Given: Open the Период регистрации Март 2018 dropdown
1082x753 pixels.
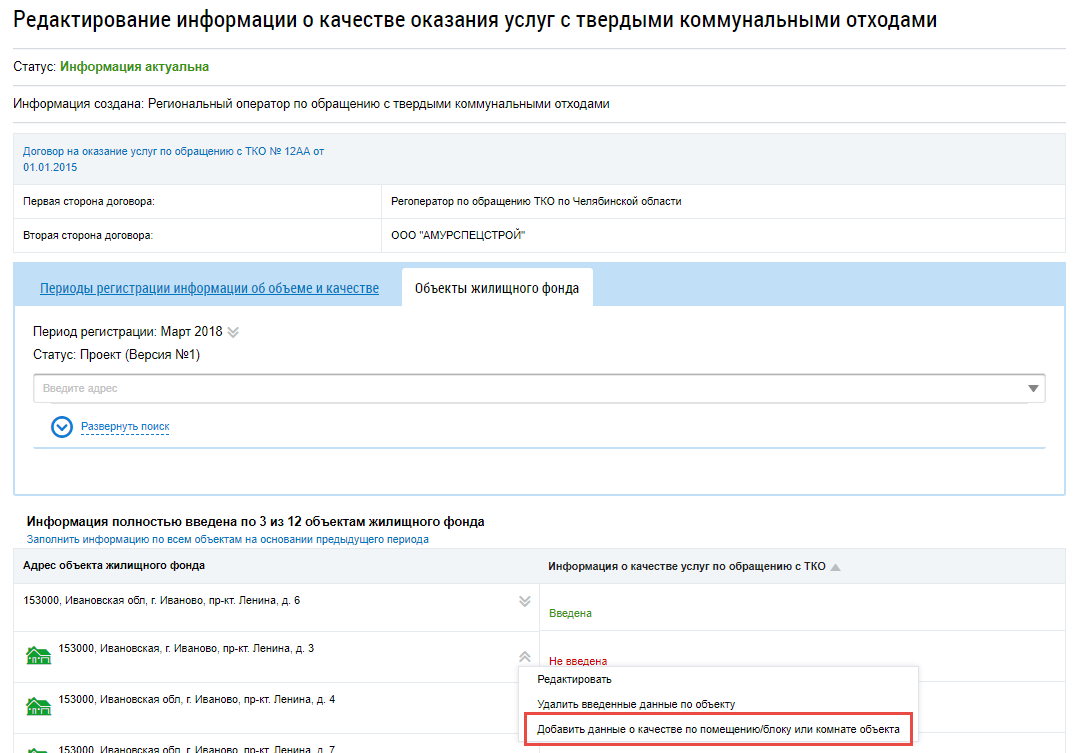Looking at the screenshot, I should (x=233, y=332).
